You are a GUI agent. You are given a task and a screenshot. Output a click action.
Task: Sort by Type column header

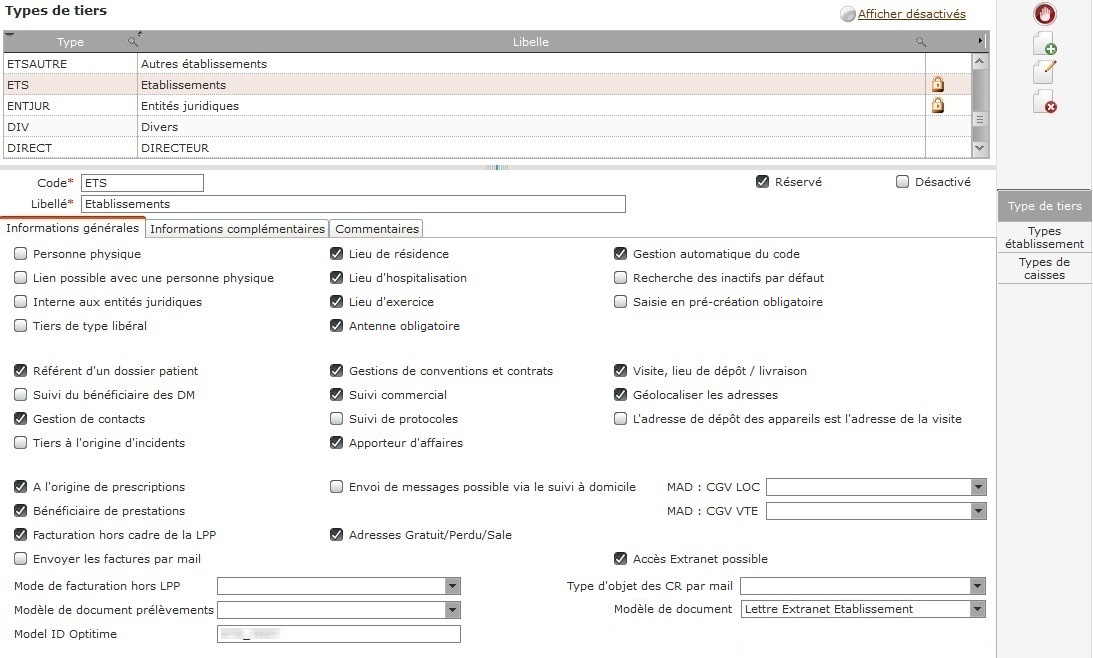(70, 42)
